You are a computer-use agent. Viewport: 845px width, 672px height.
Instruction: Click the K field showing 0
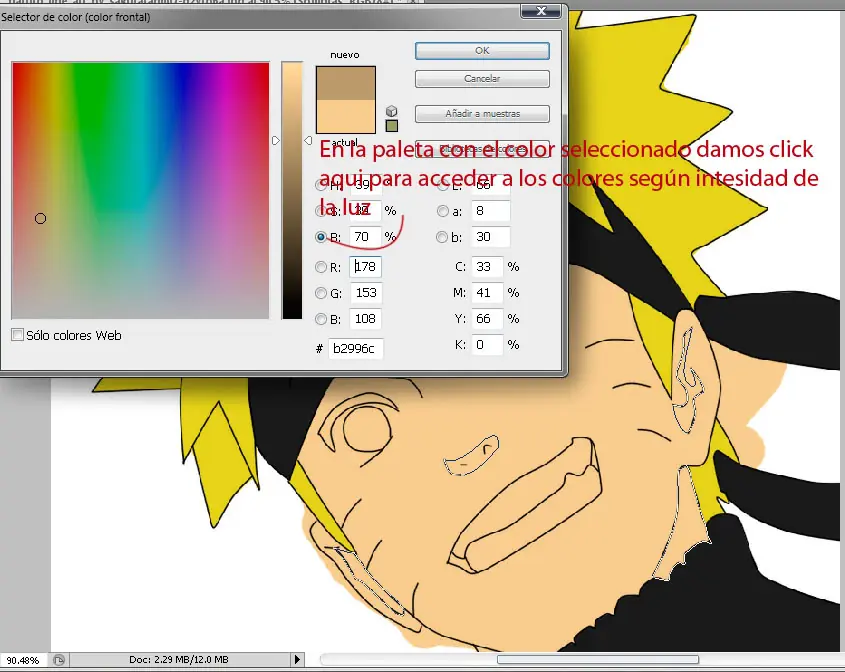click(x=487, y=344)
